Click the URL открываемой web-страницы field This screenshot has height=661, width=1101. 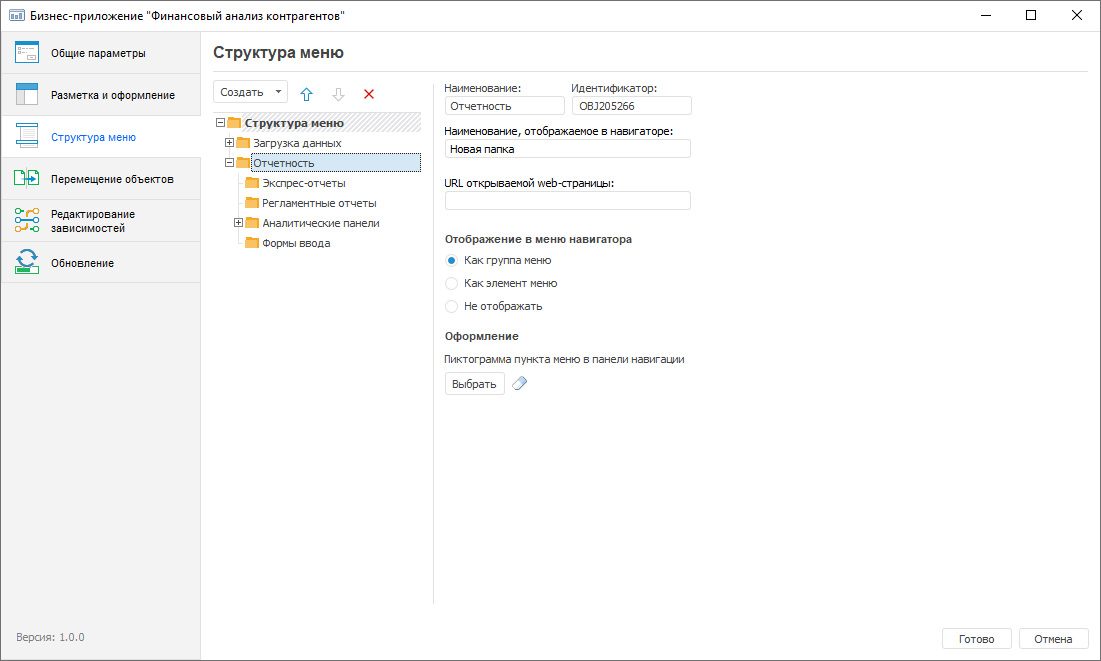tap(568, 201)
